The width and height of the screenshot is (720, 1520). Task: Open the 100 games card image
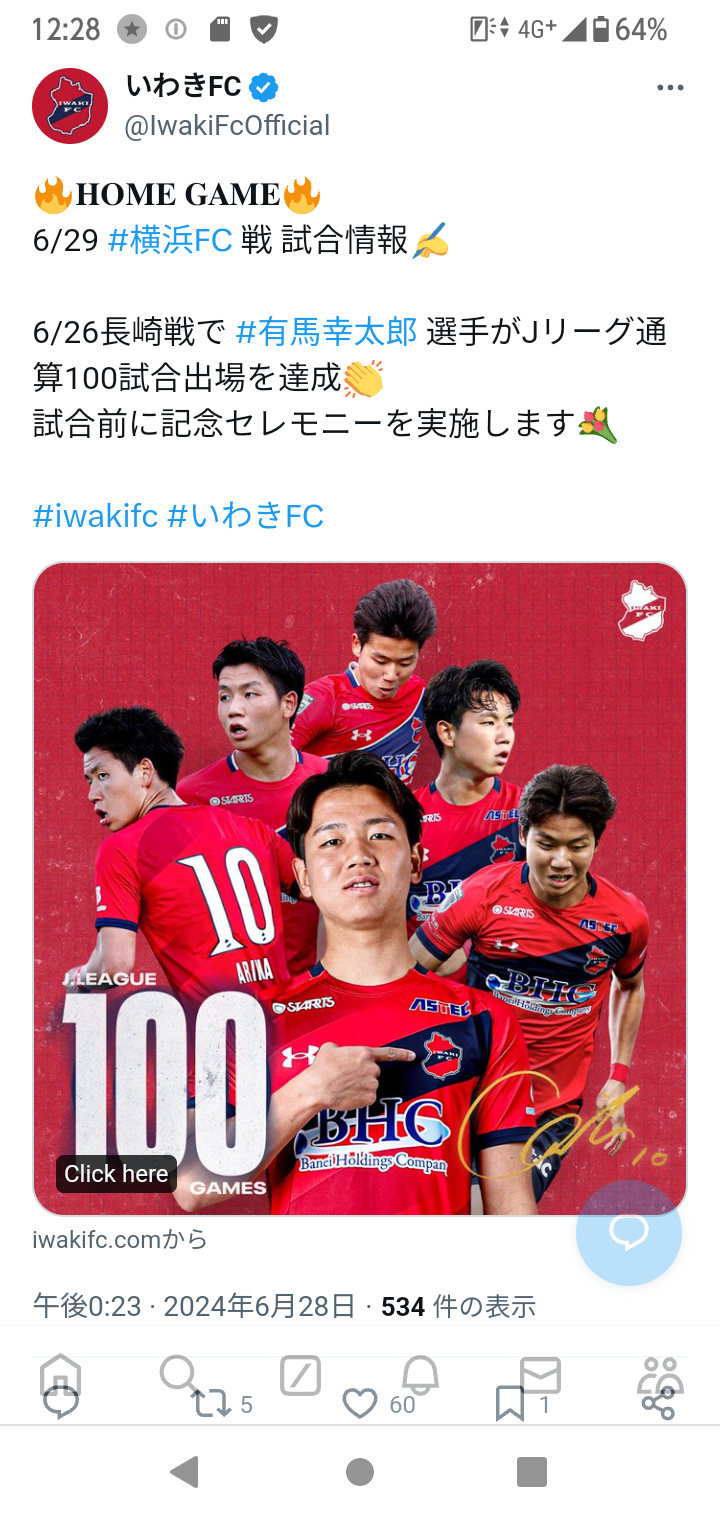click(360, 889)
